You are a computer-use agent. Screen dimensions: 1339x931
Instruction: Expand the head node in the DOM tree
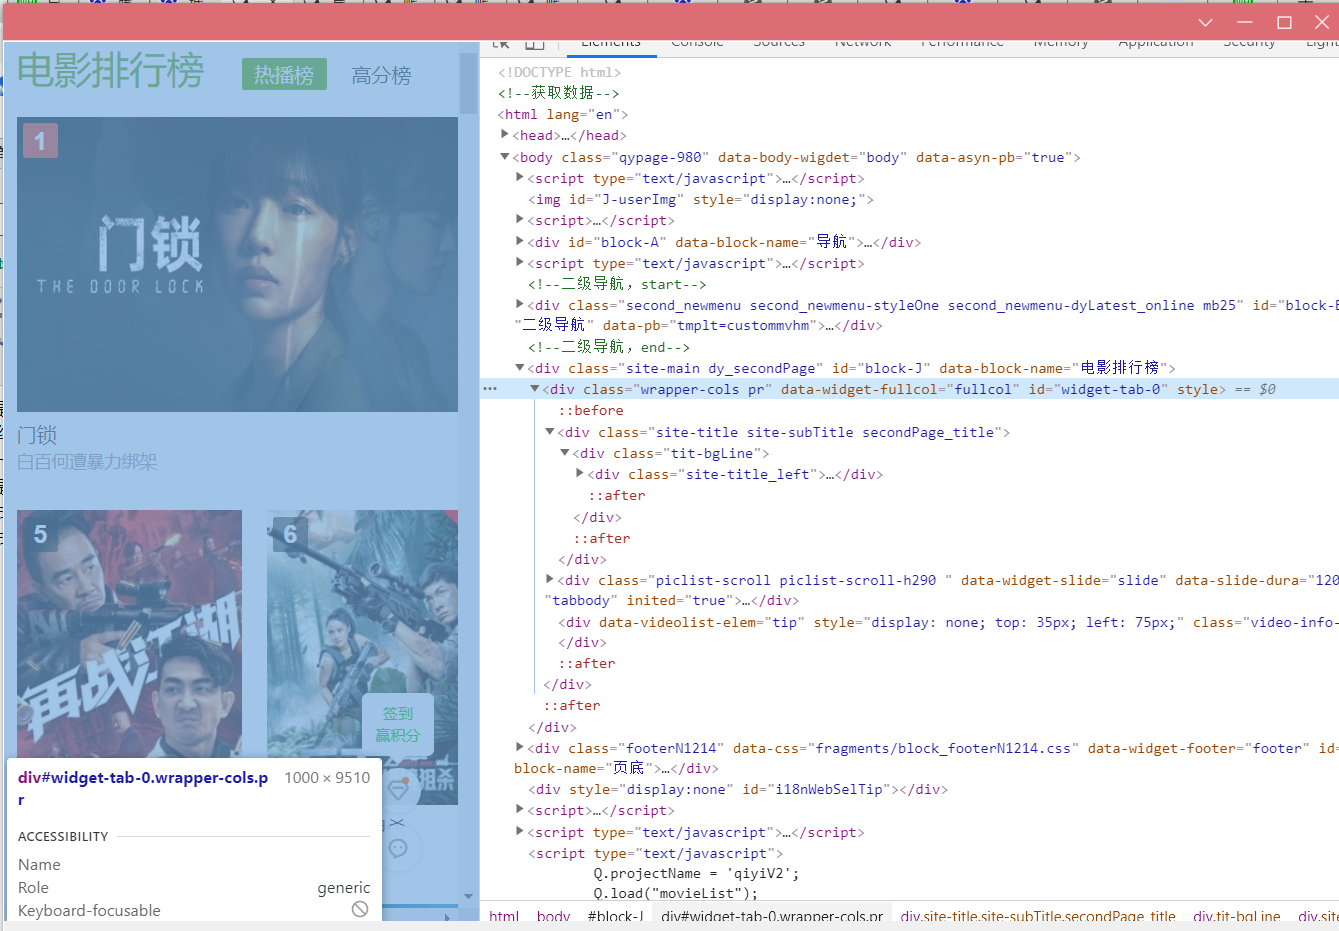pos(505,134)
